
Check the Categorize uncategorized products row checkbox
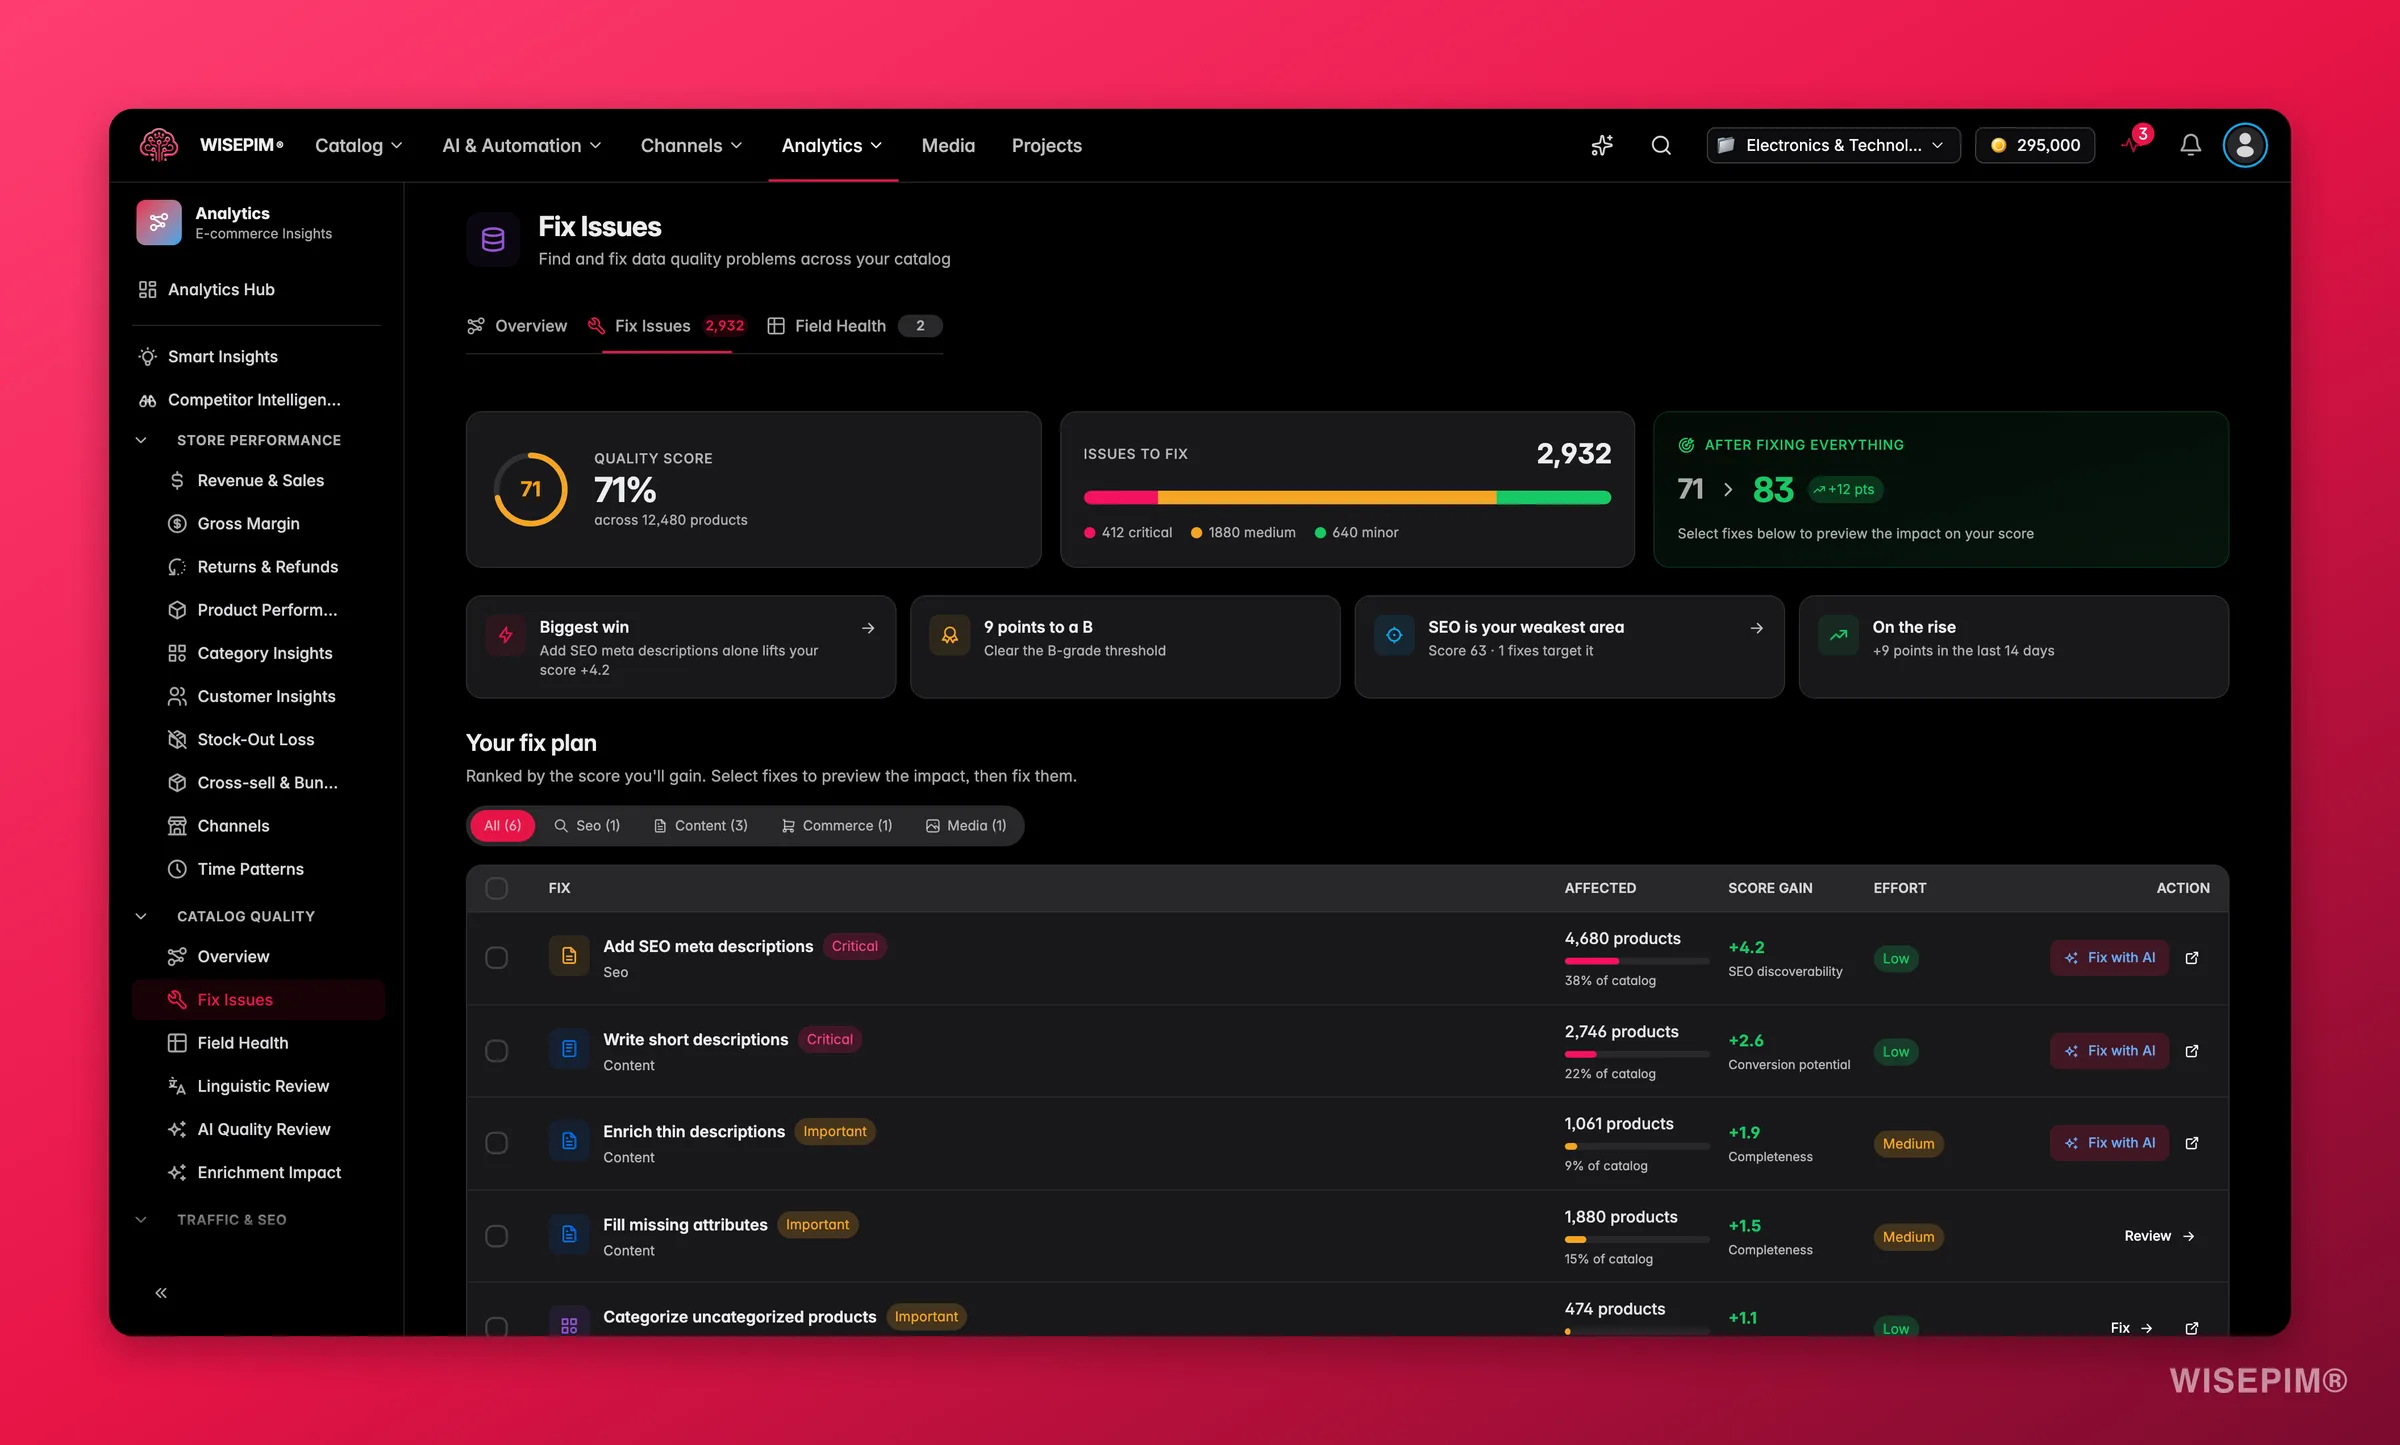pyautogui.click(x=496, y=1327)
